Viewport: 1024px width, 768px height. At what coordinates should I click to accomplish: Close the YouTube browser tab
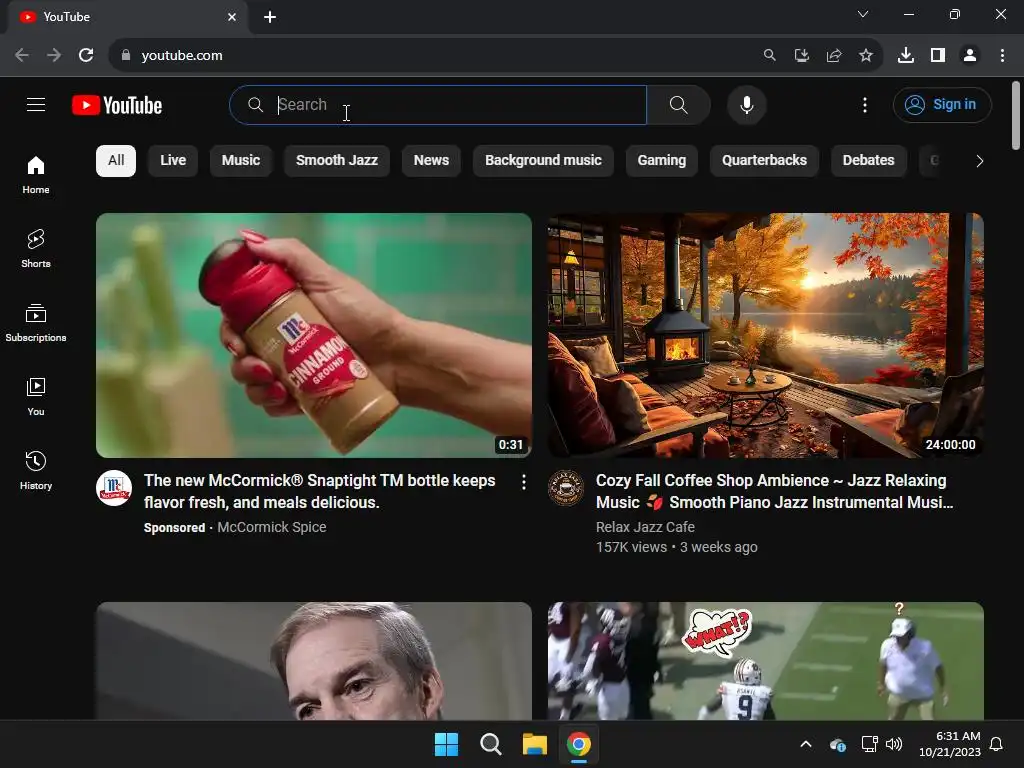click(232, 17)
